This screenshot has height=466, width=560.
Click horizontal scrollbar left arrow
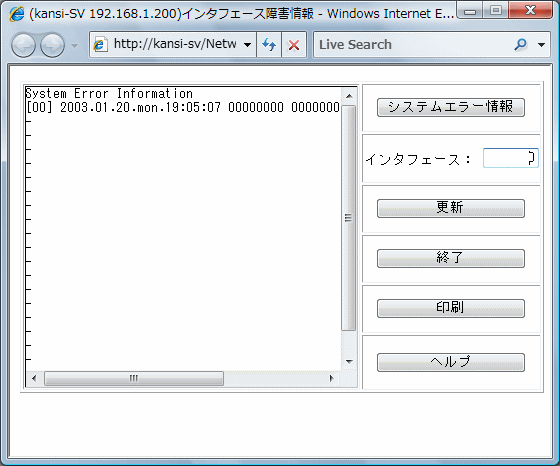pyautogui.click(x=34, y=378)
